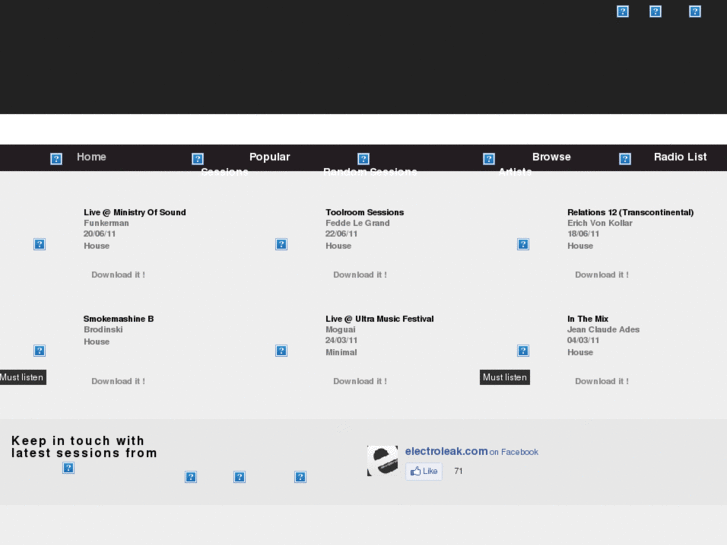Open Relations 12 (Transcontinental) title

click(x=631, y=212)
